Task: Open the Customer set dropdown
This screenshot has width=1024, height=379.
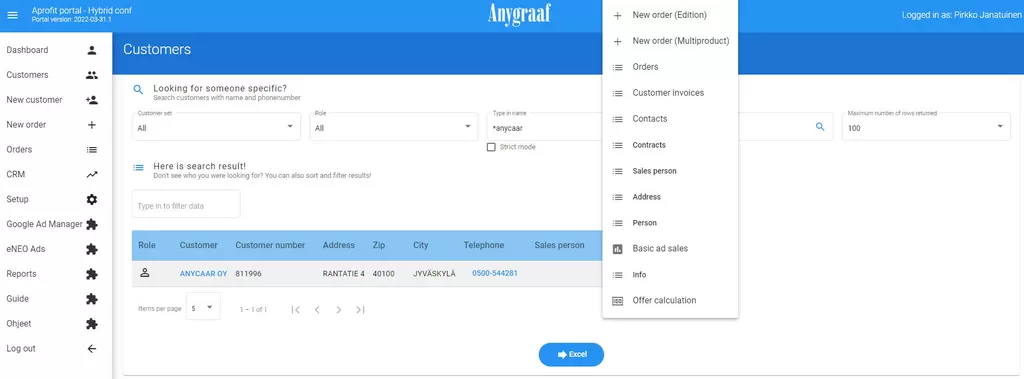Action: (216, 126)
